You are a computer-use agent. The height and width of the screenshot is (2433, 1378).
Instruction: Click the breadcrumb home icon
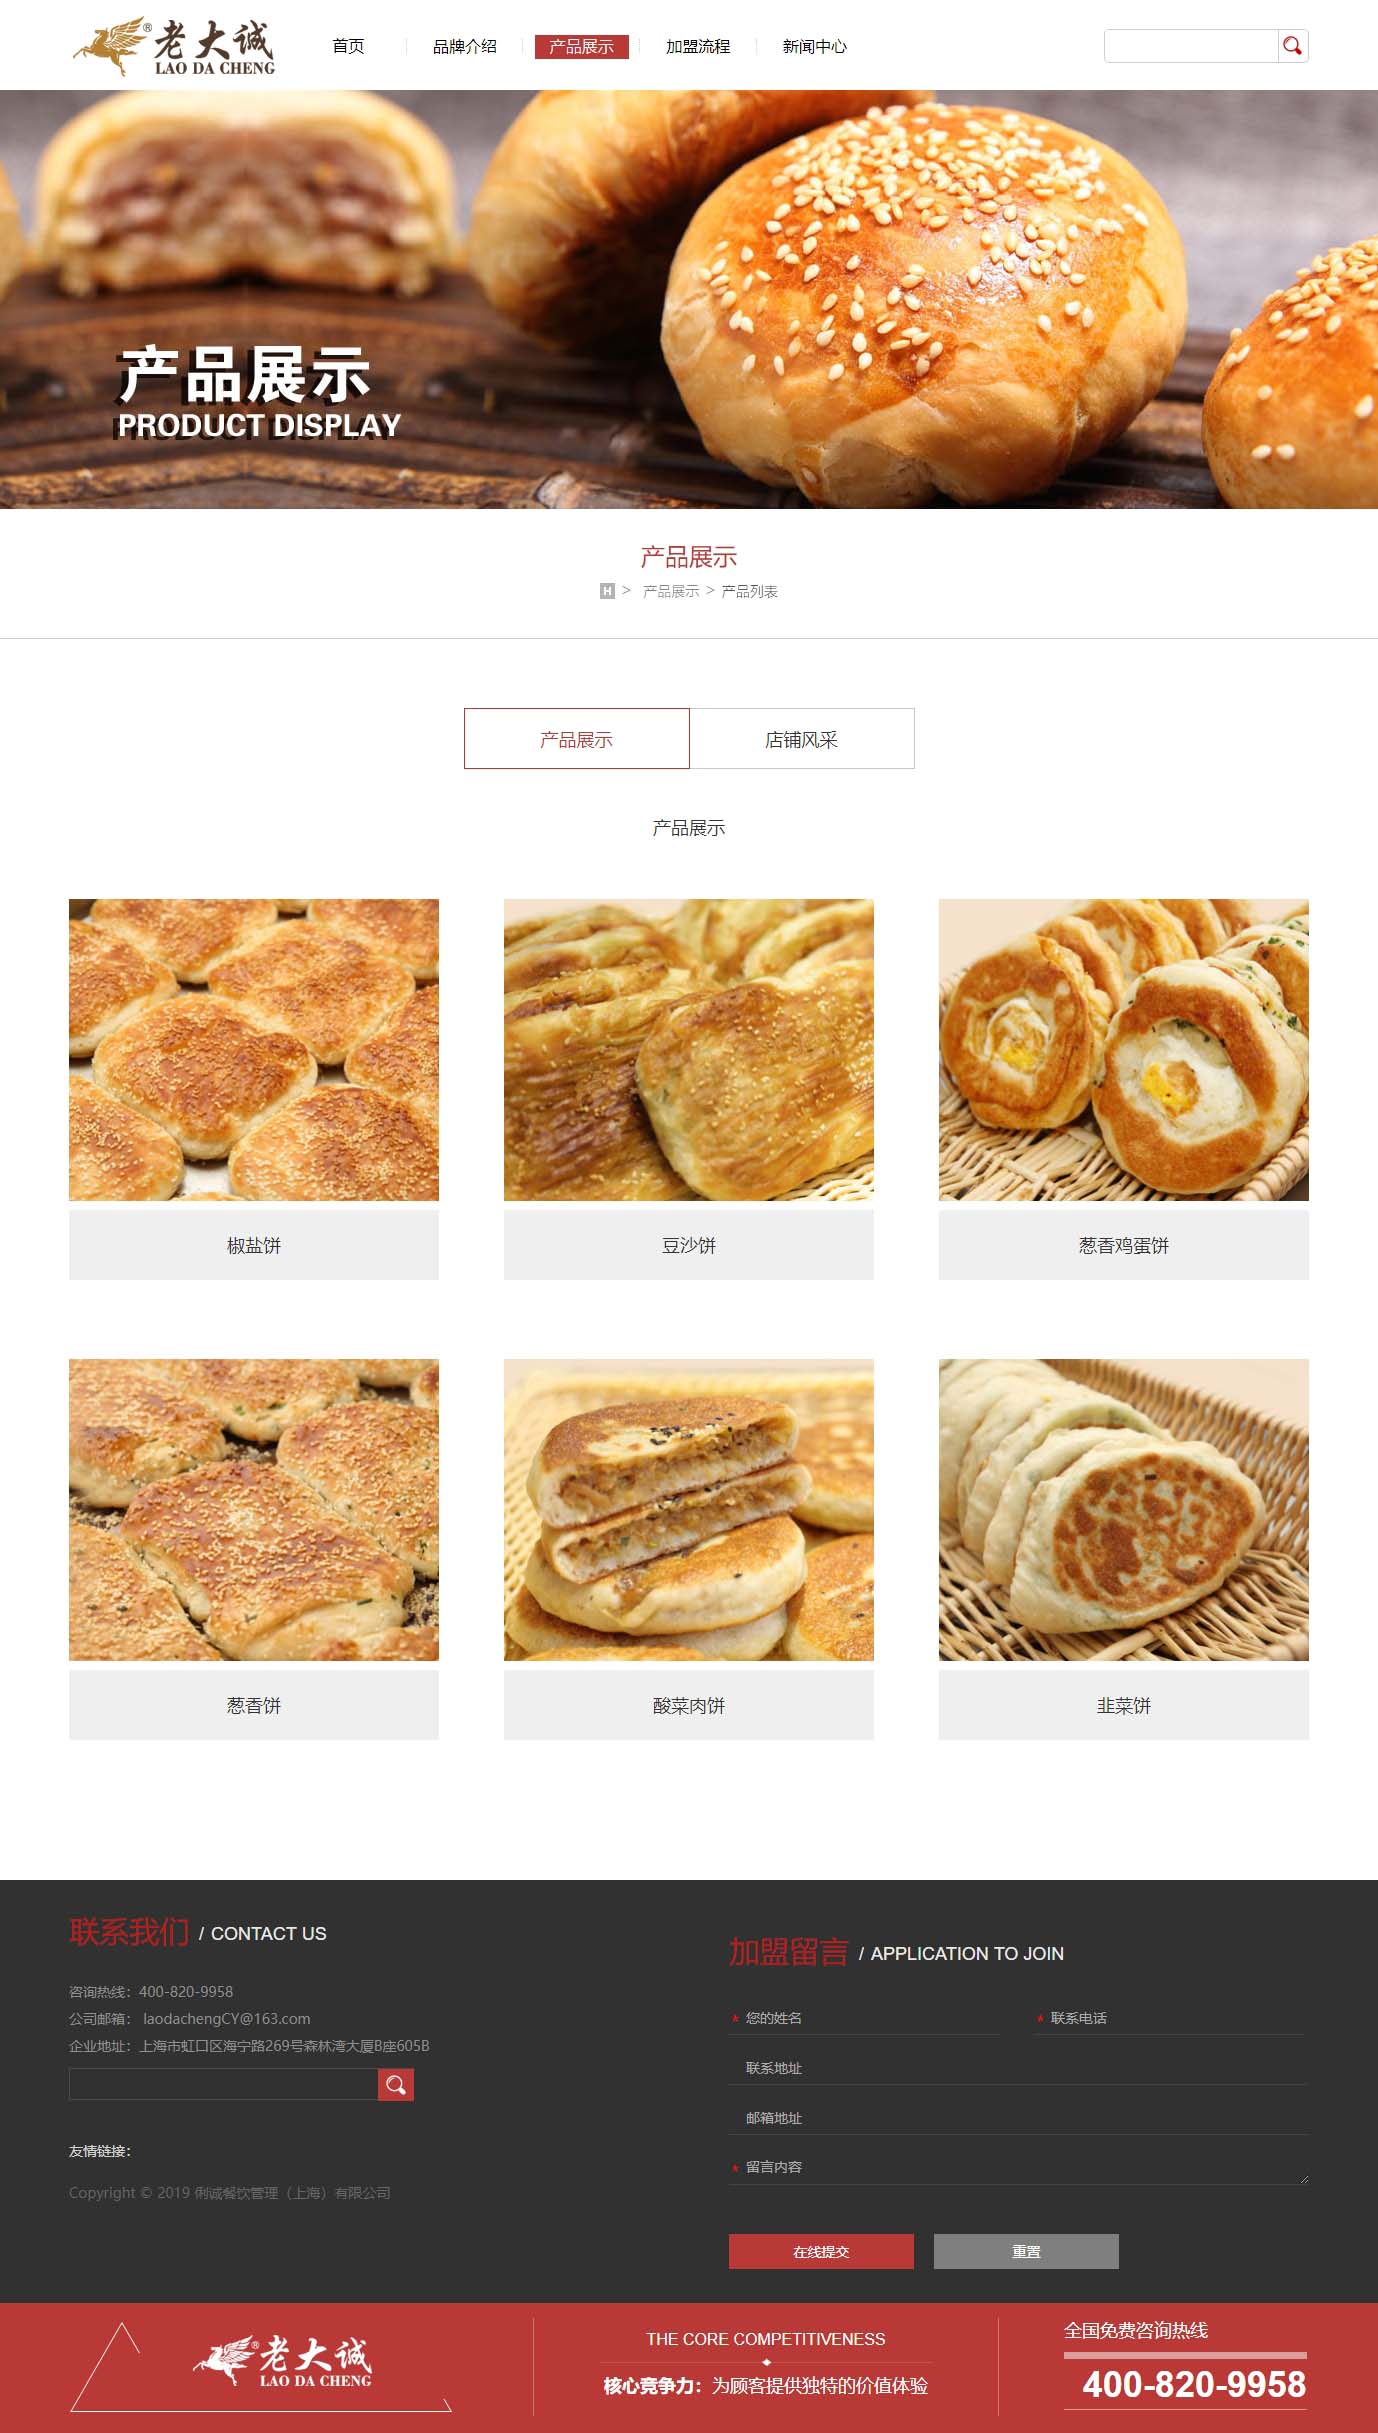[x=607, y=591]
